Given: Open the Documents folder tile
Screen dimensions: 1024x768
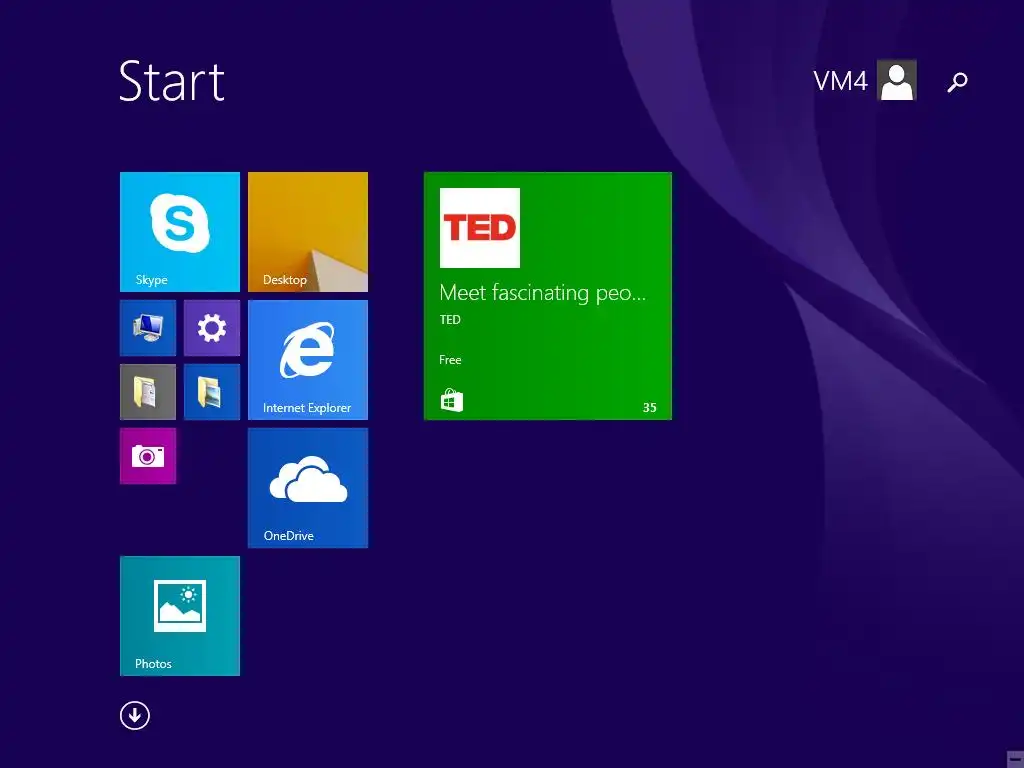Looking at the screenshot, I should click(148, 392).
